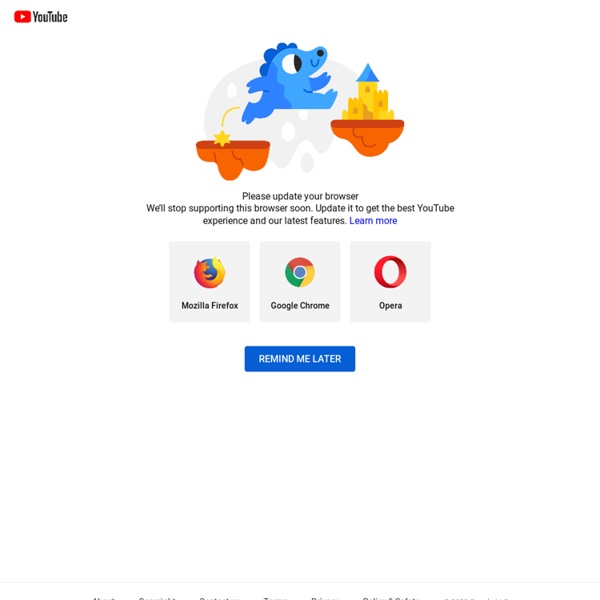This screenshot has height=600, width=600.
Task: Click the Mozilla Firefox browser logo
Action: (209, 272)
